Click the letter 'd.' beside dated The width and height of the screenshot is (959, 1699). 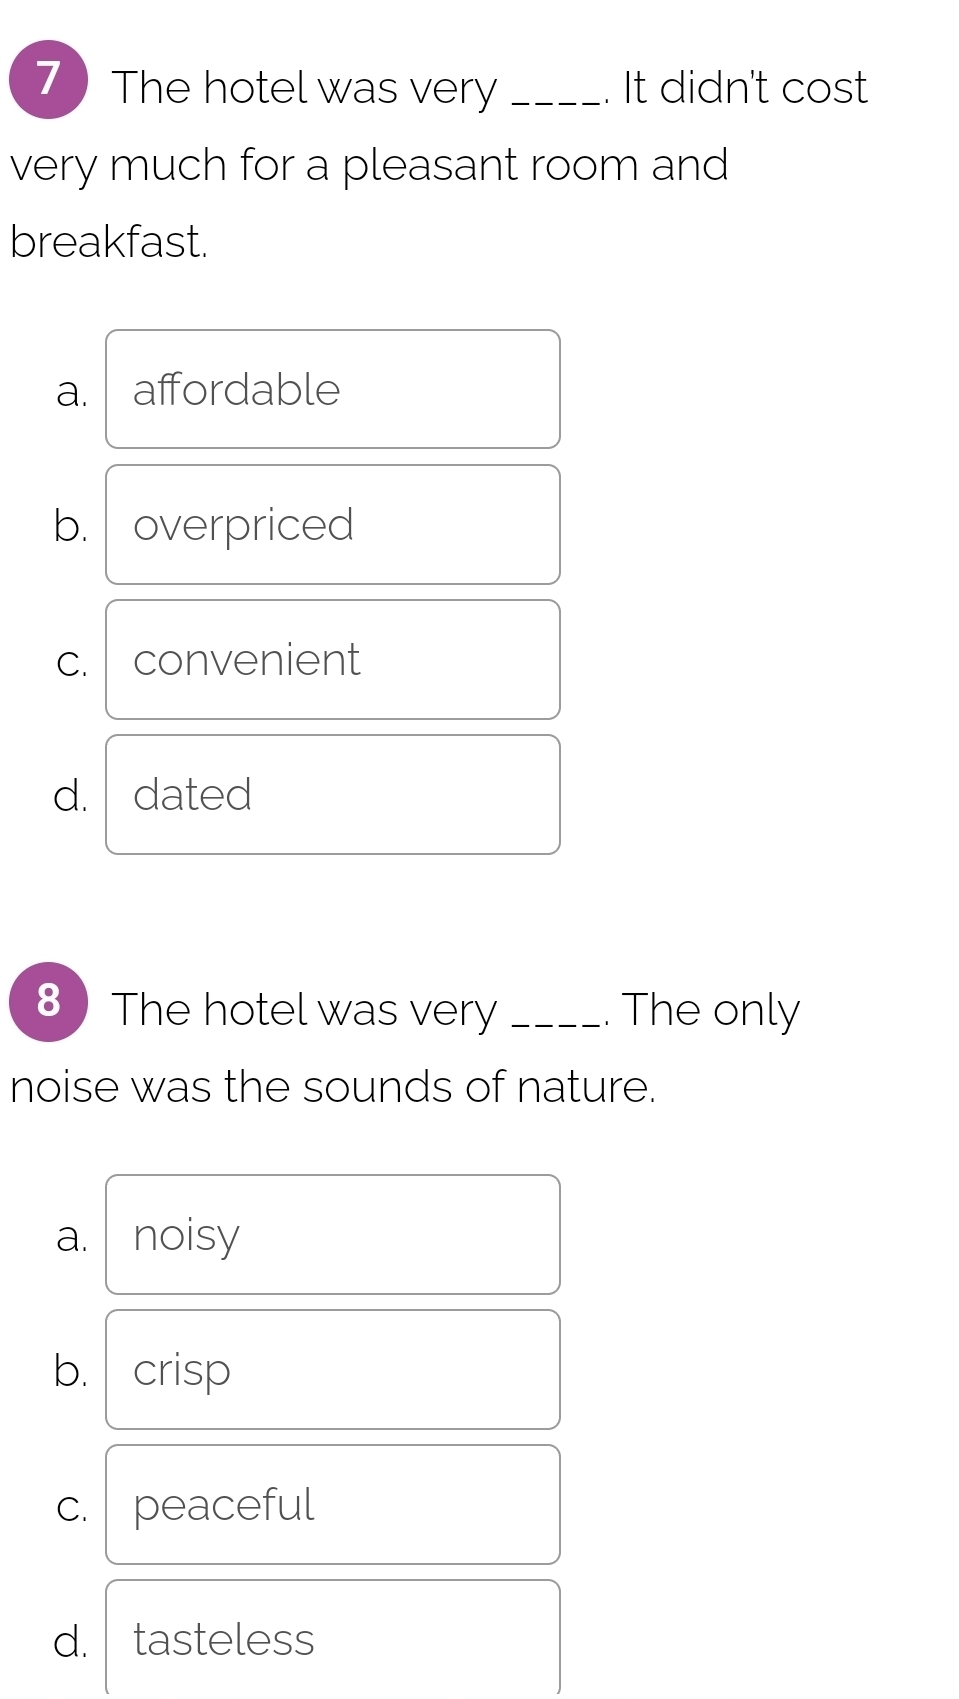pos(71,796)
